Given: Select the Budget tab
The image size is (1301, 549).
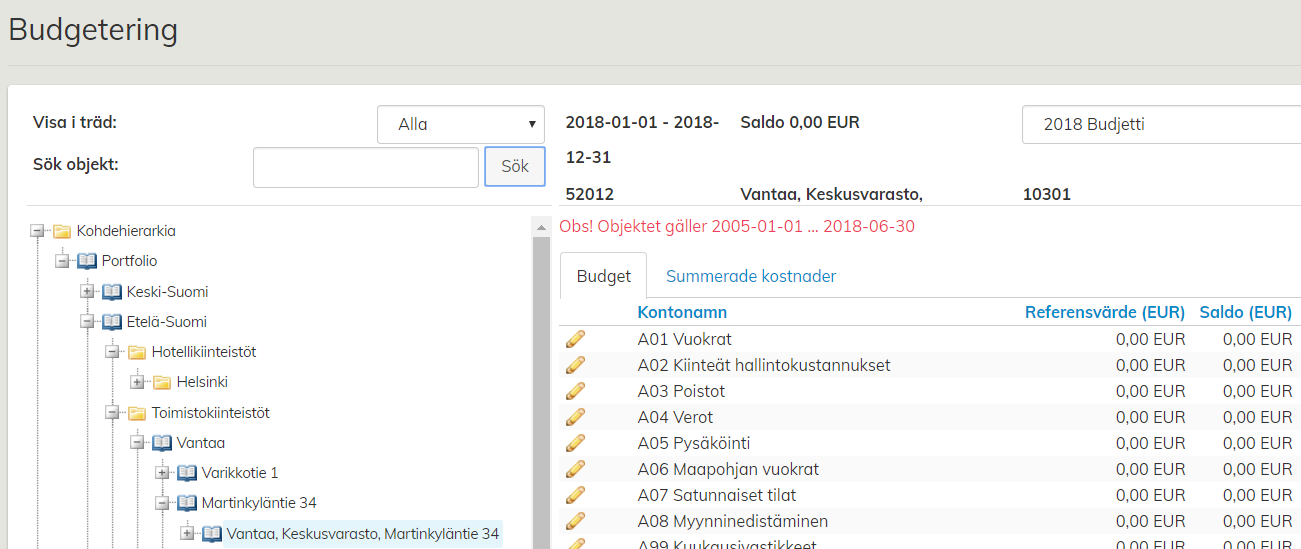Looking at the screenshot, I should tap(603, 276).
